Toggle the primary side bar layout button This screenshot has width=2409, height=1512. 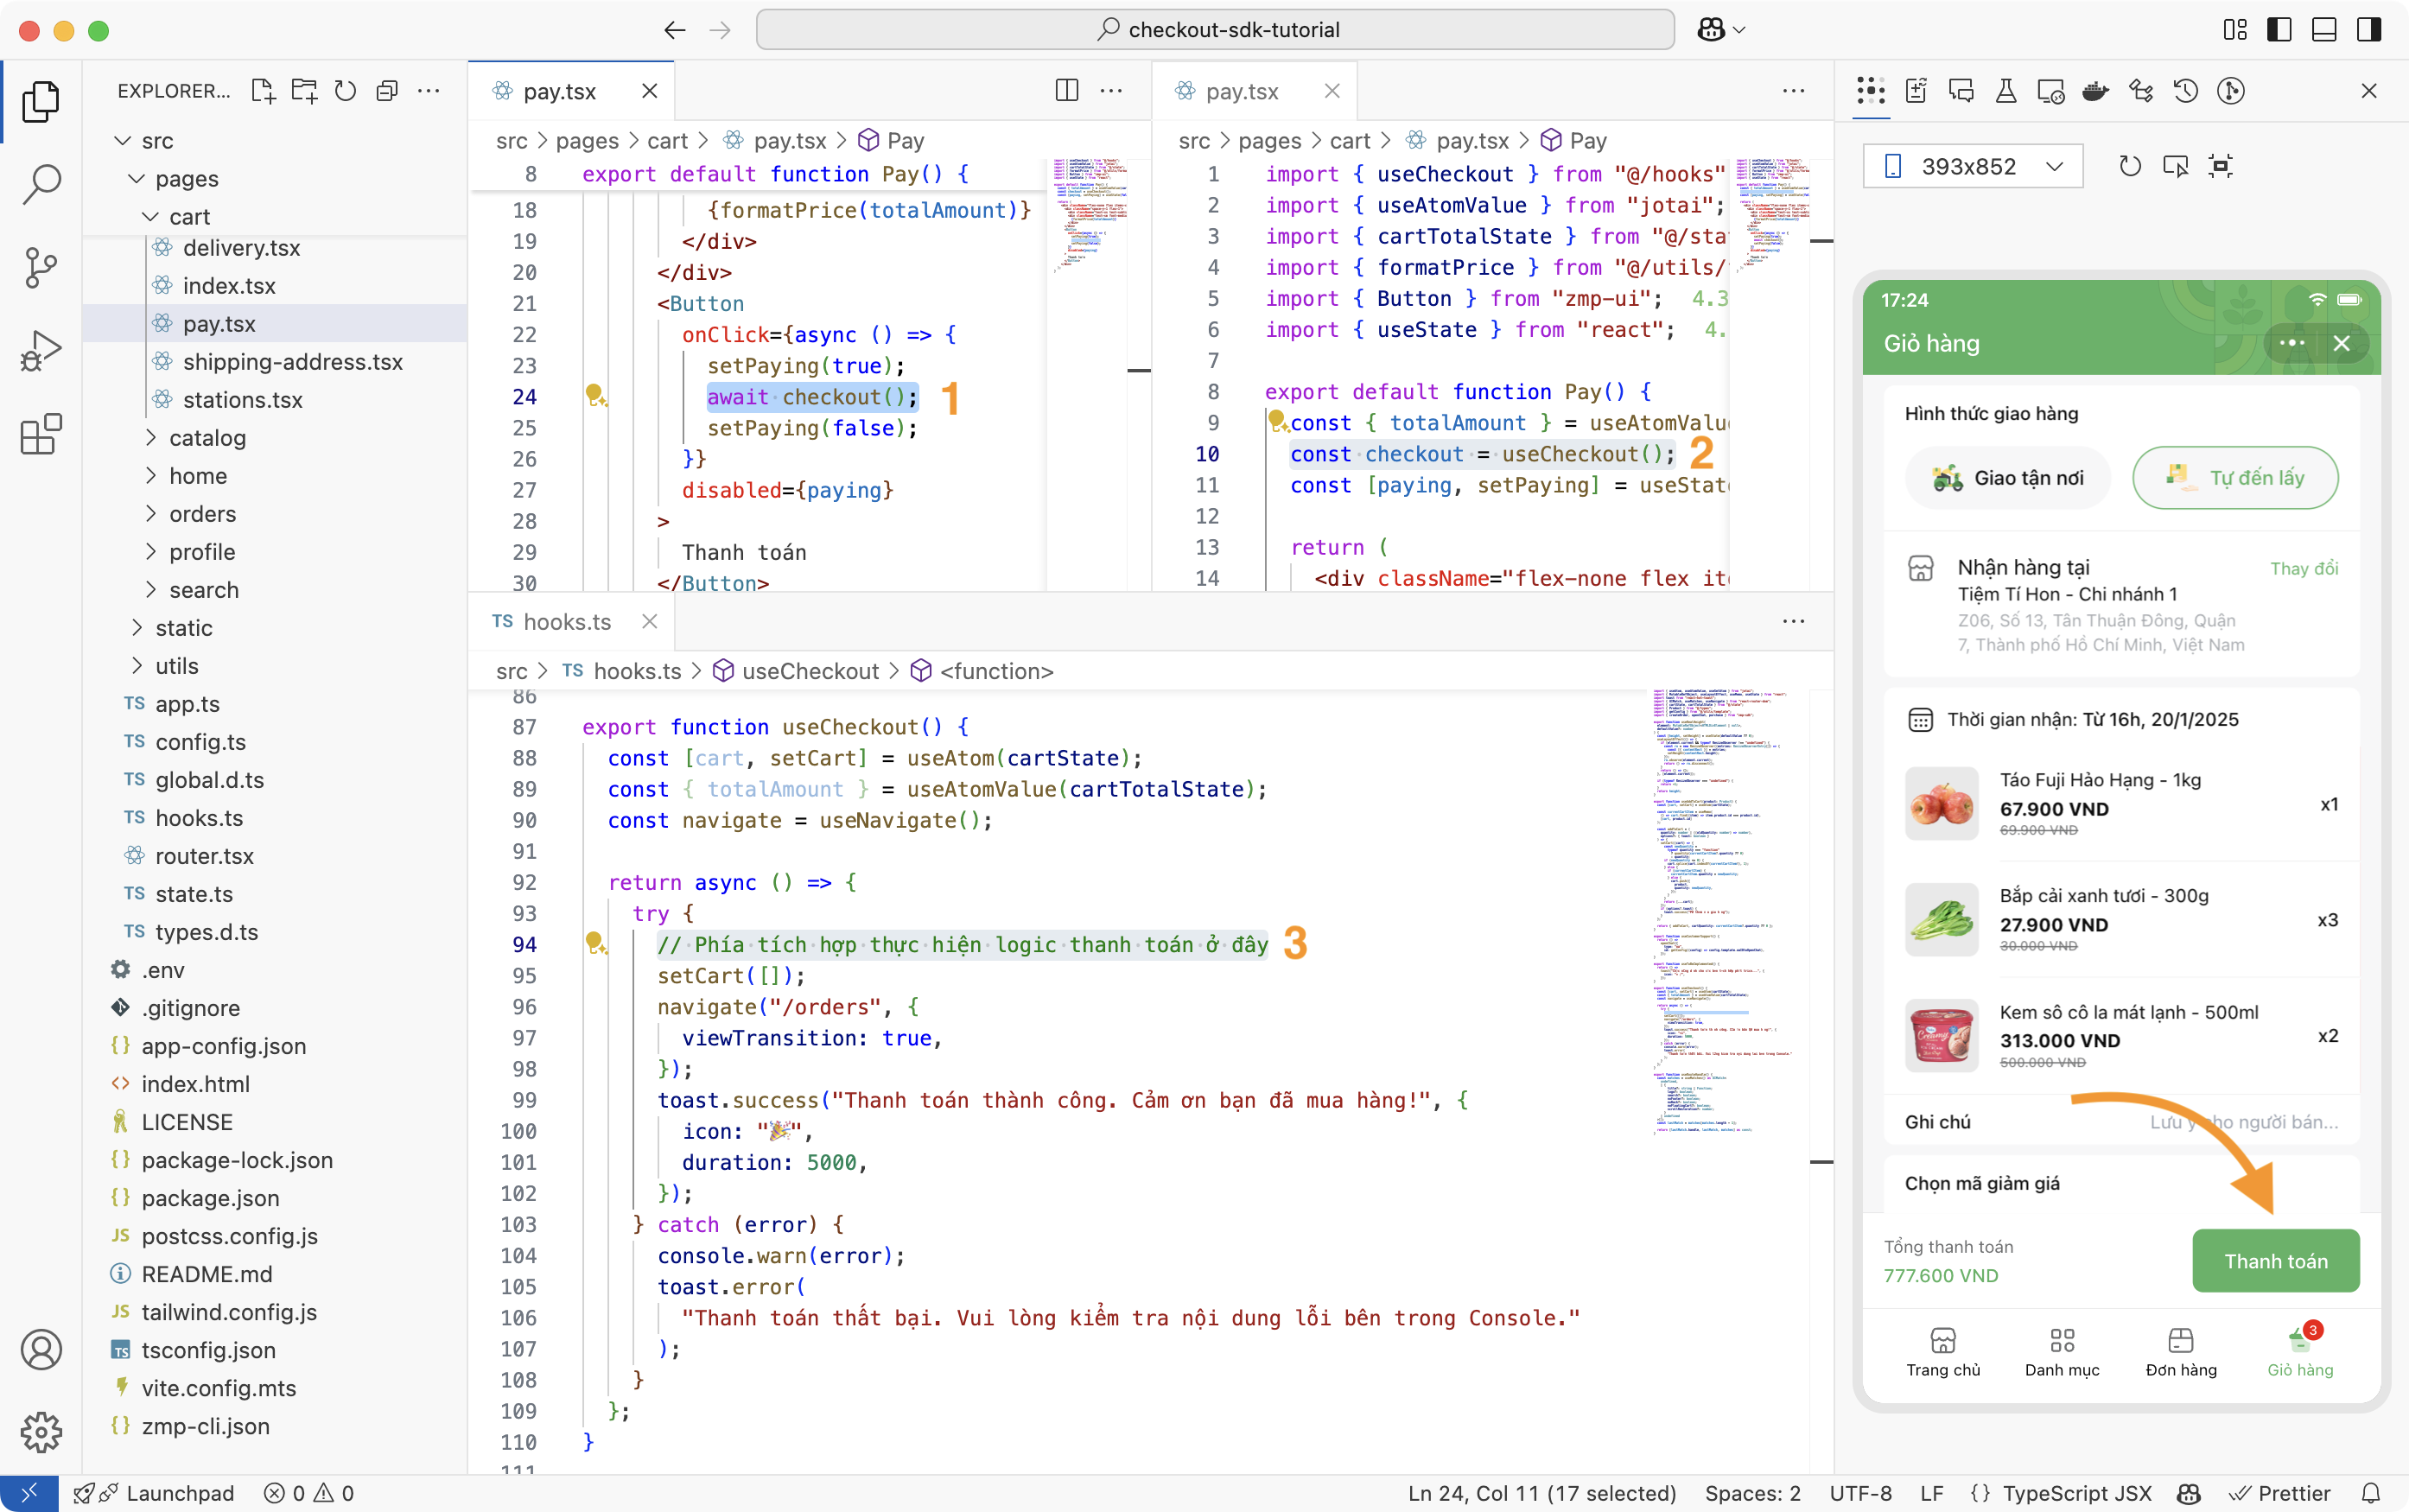coord(2280,30)
